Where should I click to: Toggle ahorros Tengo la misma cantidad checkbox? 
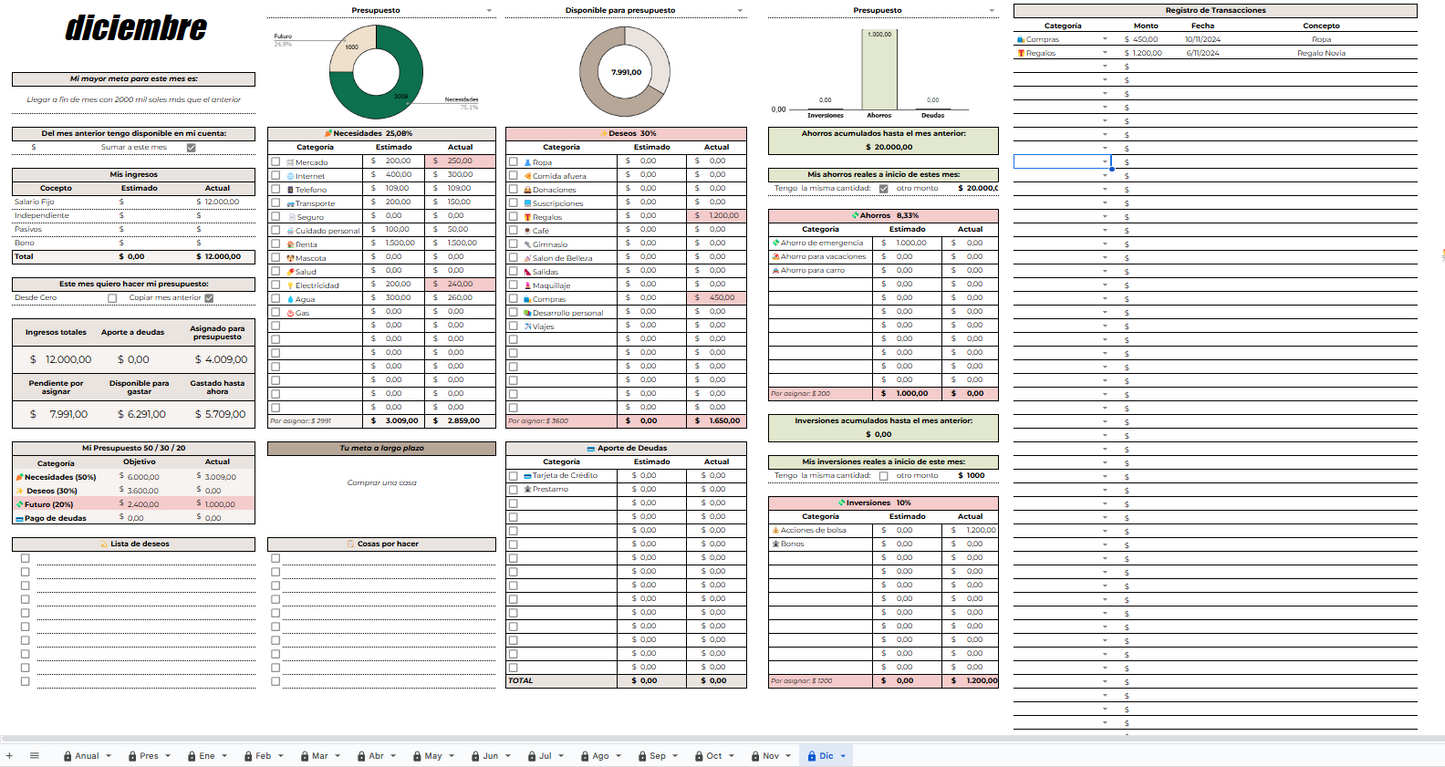pyautogui.click(x=883, y=188)
